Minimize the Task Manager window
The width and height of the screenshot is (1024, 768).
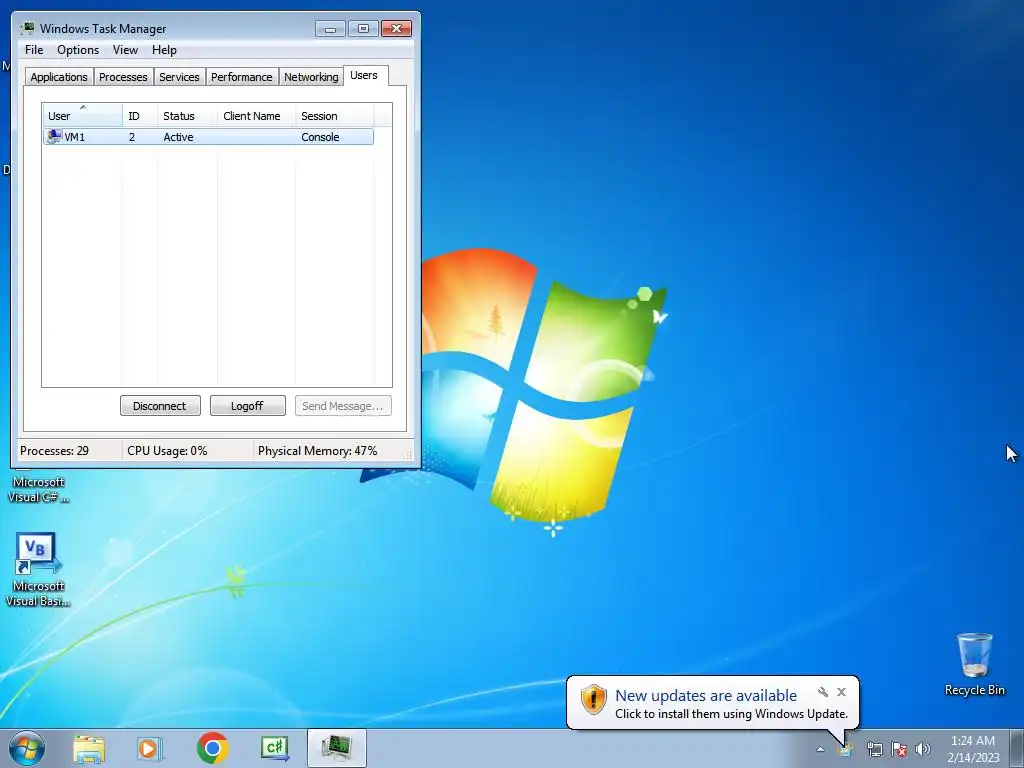[330, 28]
